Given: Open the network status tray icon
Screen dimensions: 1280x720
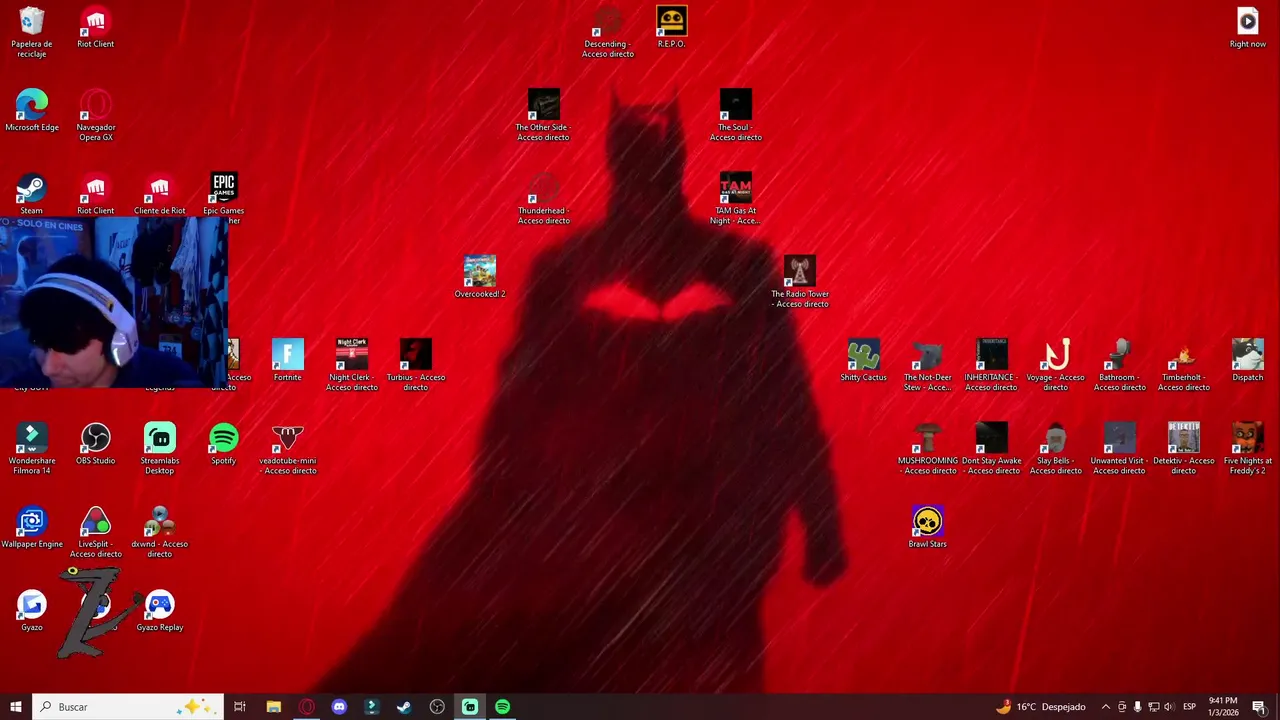Looking at the screenshot, I should click(x=1153, y=707).
